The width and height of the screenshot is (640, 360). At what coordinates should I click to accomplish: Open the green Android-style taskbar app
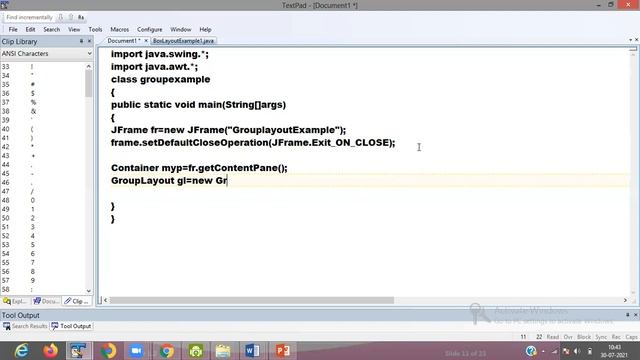coord(196,351)
